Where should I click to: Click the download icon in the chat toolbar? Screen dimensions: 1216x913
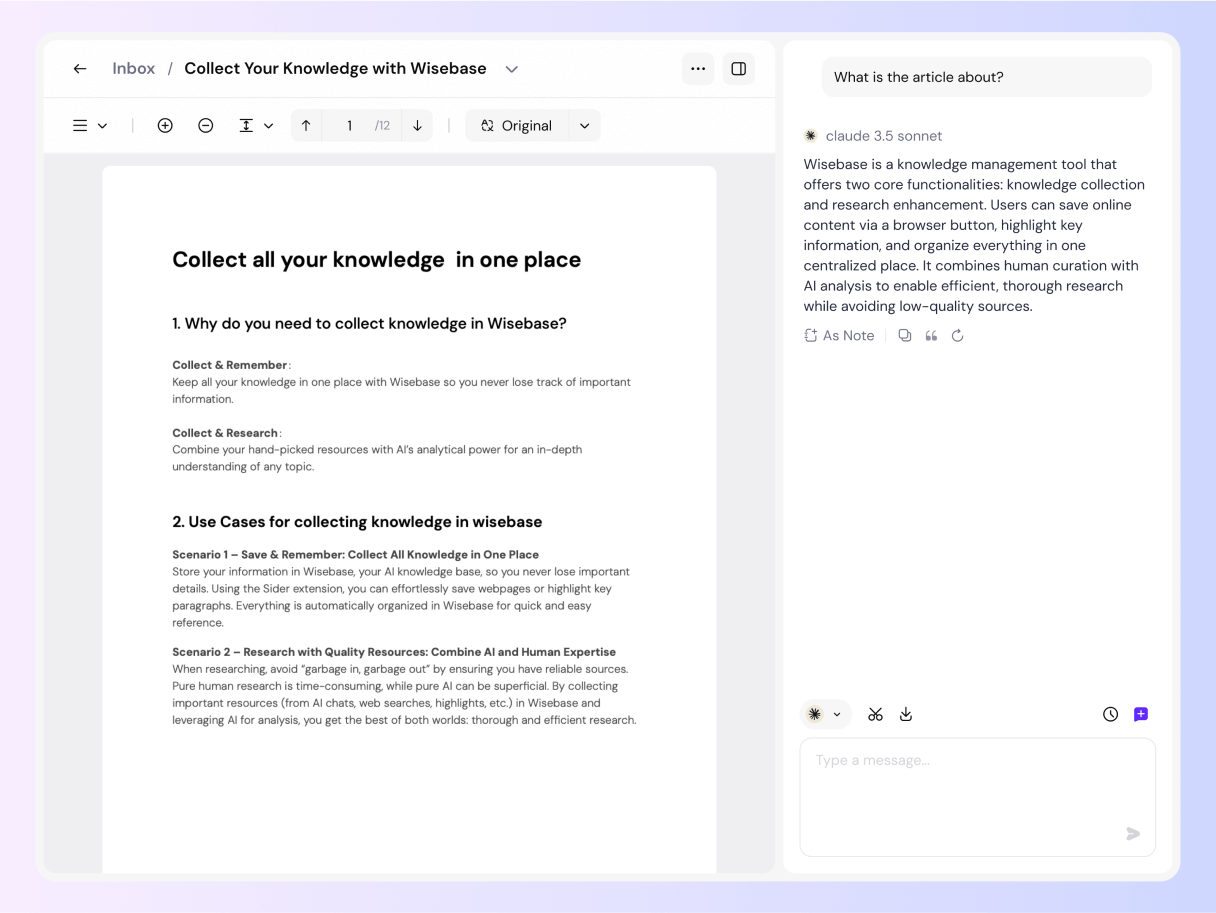click(x=906, y=714)
